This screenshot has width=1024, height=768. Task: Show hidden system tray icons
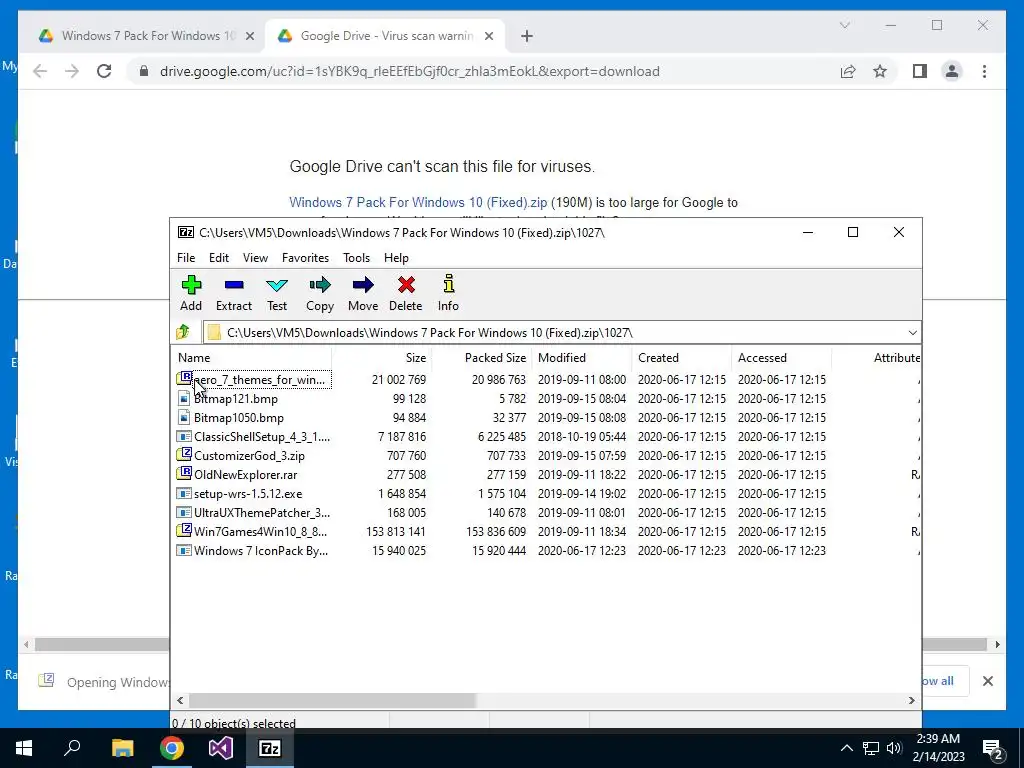click(846, 748)
